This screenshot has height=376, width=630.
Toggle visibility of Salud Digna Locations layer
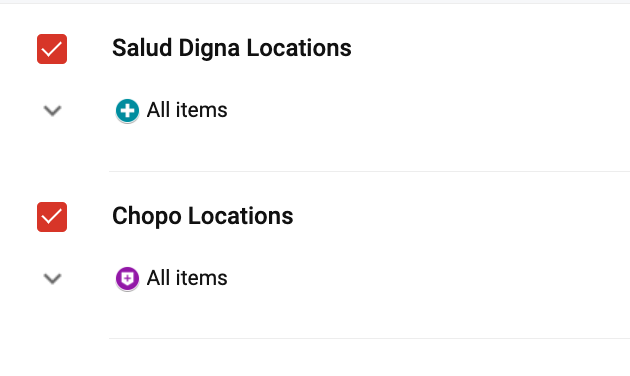pos(52,49)
